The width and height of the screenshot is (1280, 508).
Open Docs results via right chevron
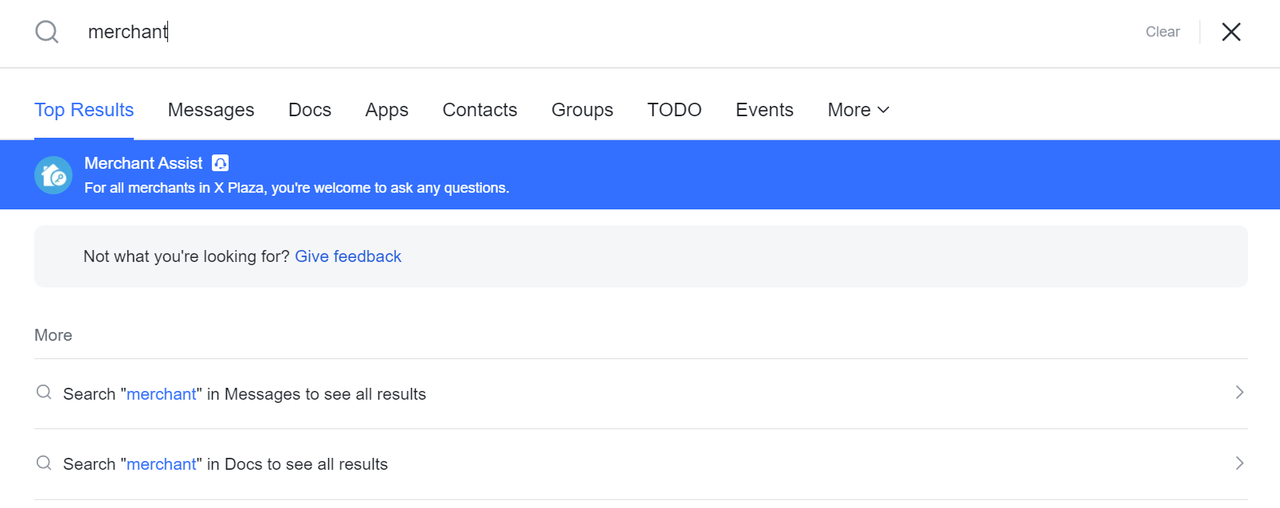click(1239, 463)
